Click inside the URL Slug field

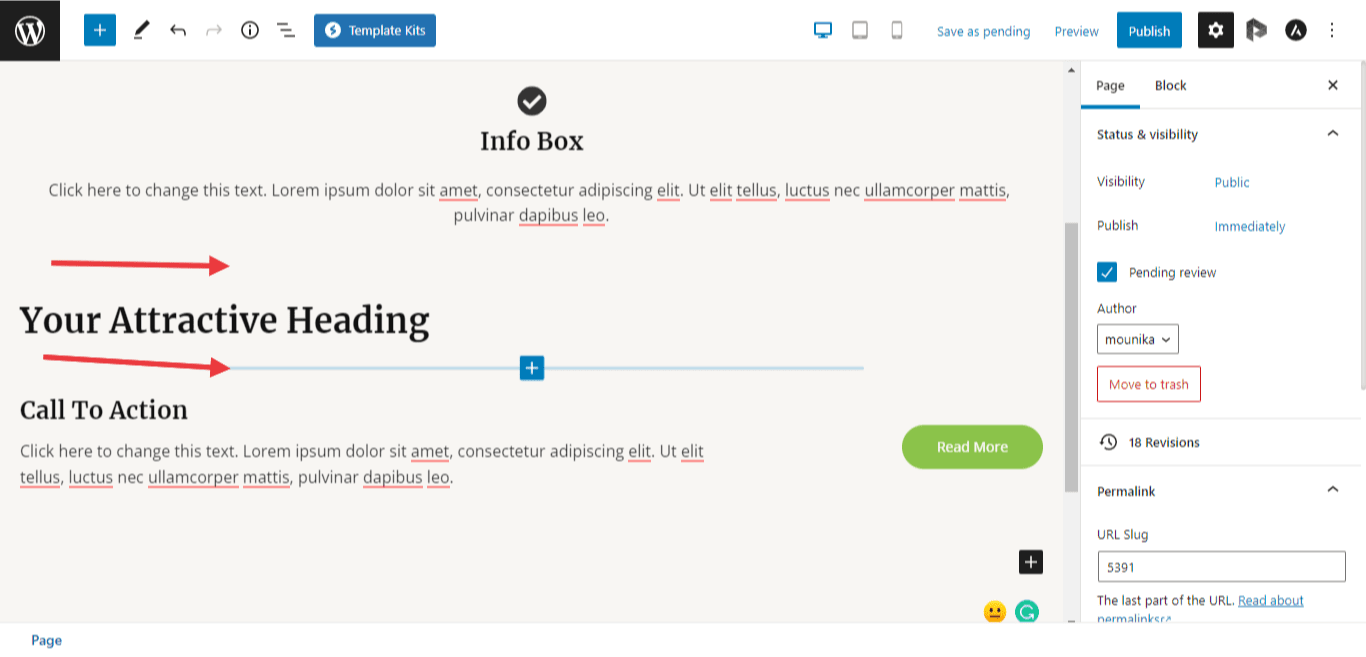1220,566
